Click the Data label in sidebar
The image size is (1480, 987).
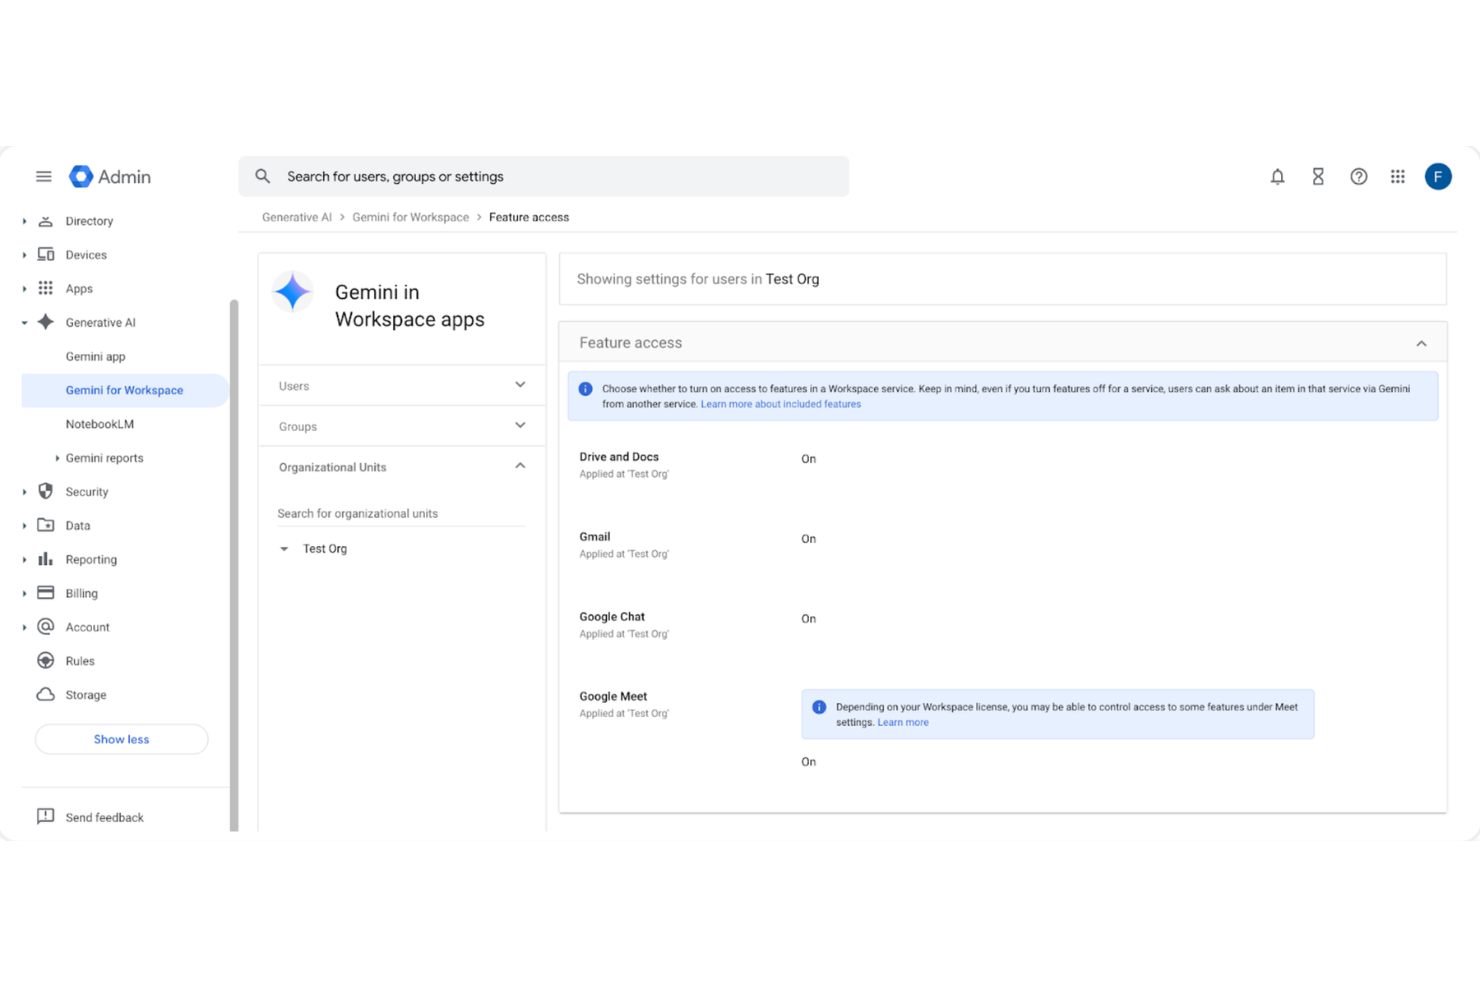(x=78, y=526)
